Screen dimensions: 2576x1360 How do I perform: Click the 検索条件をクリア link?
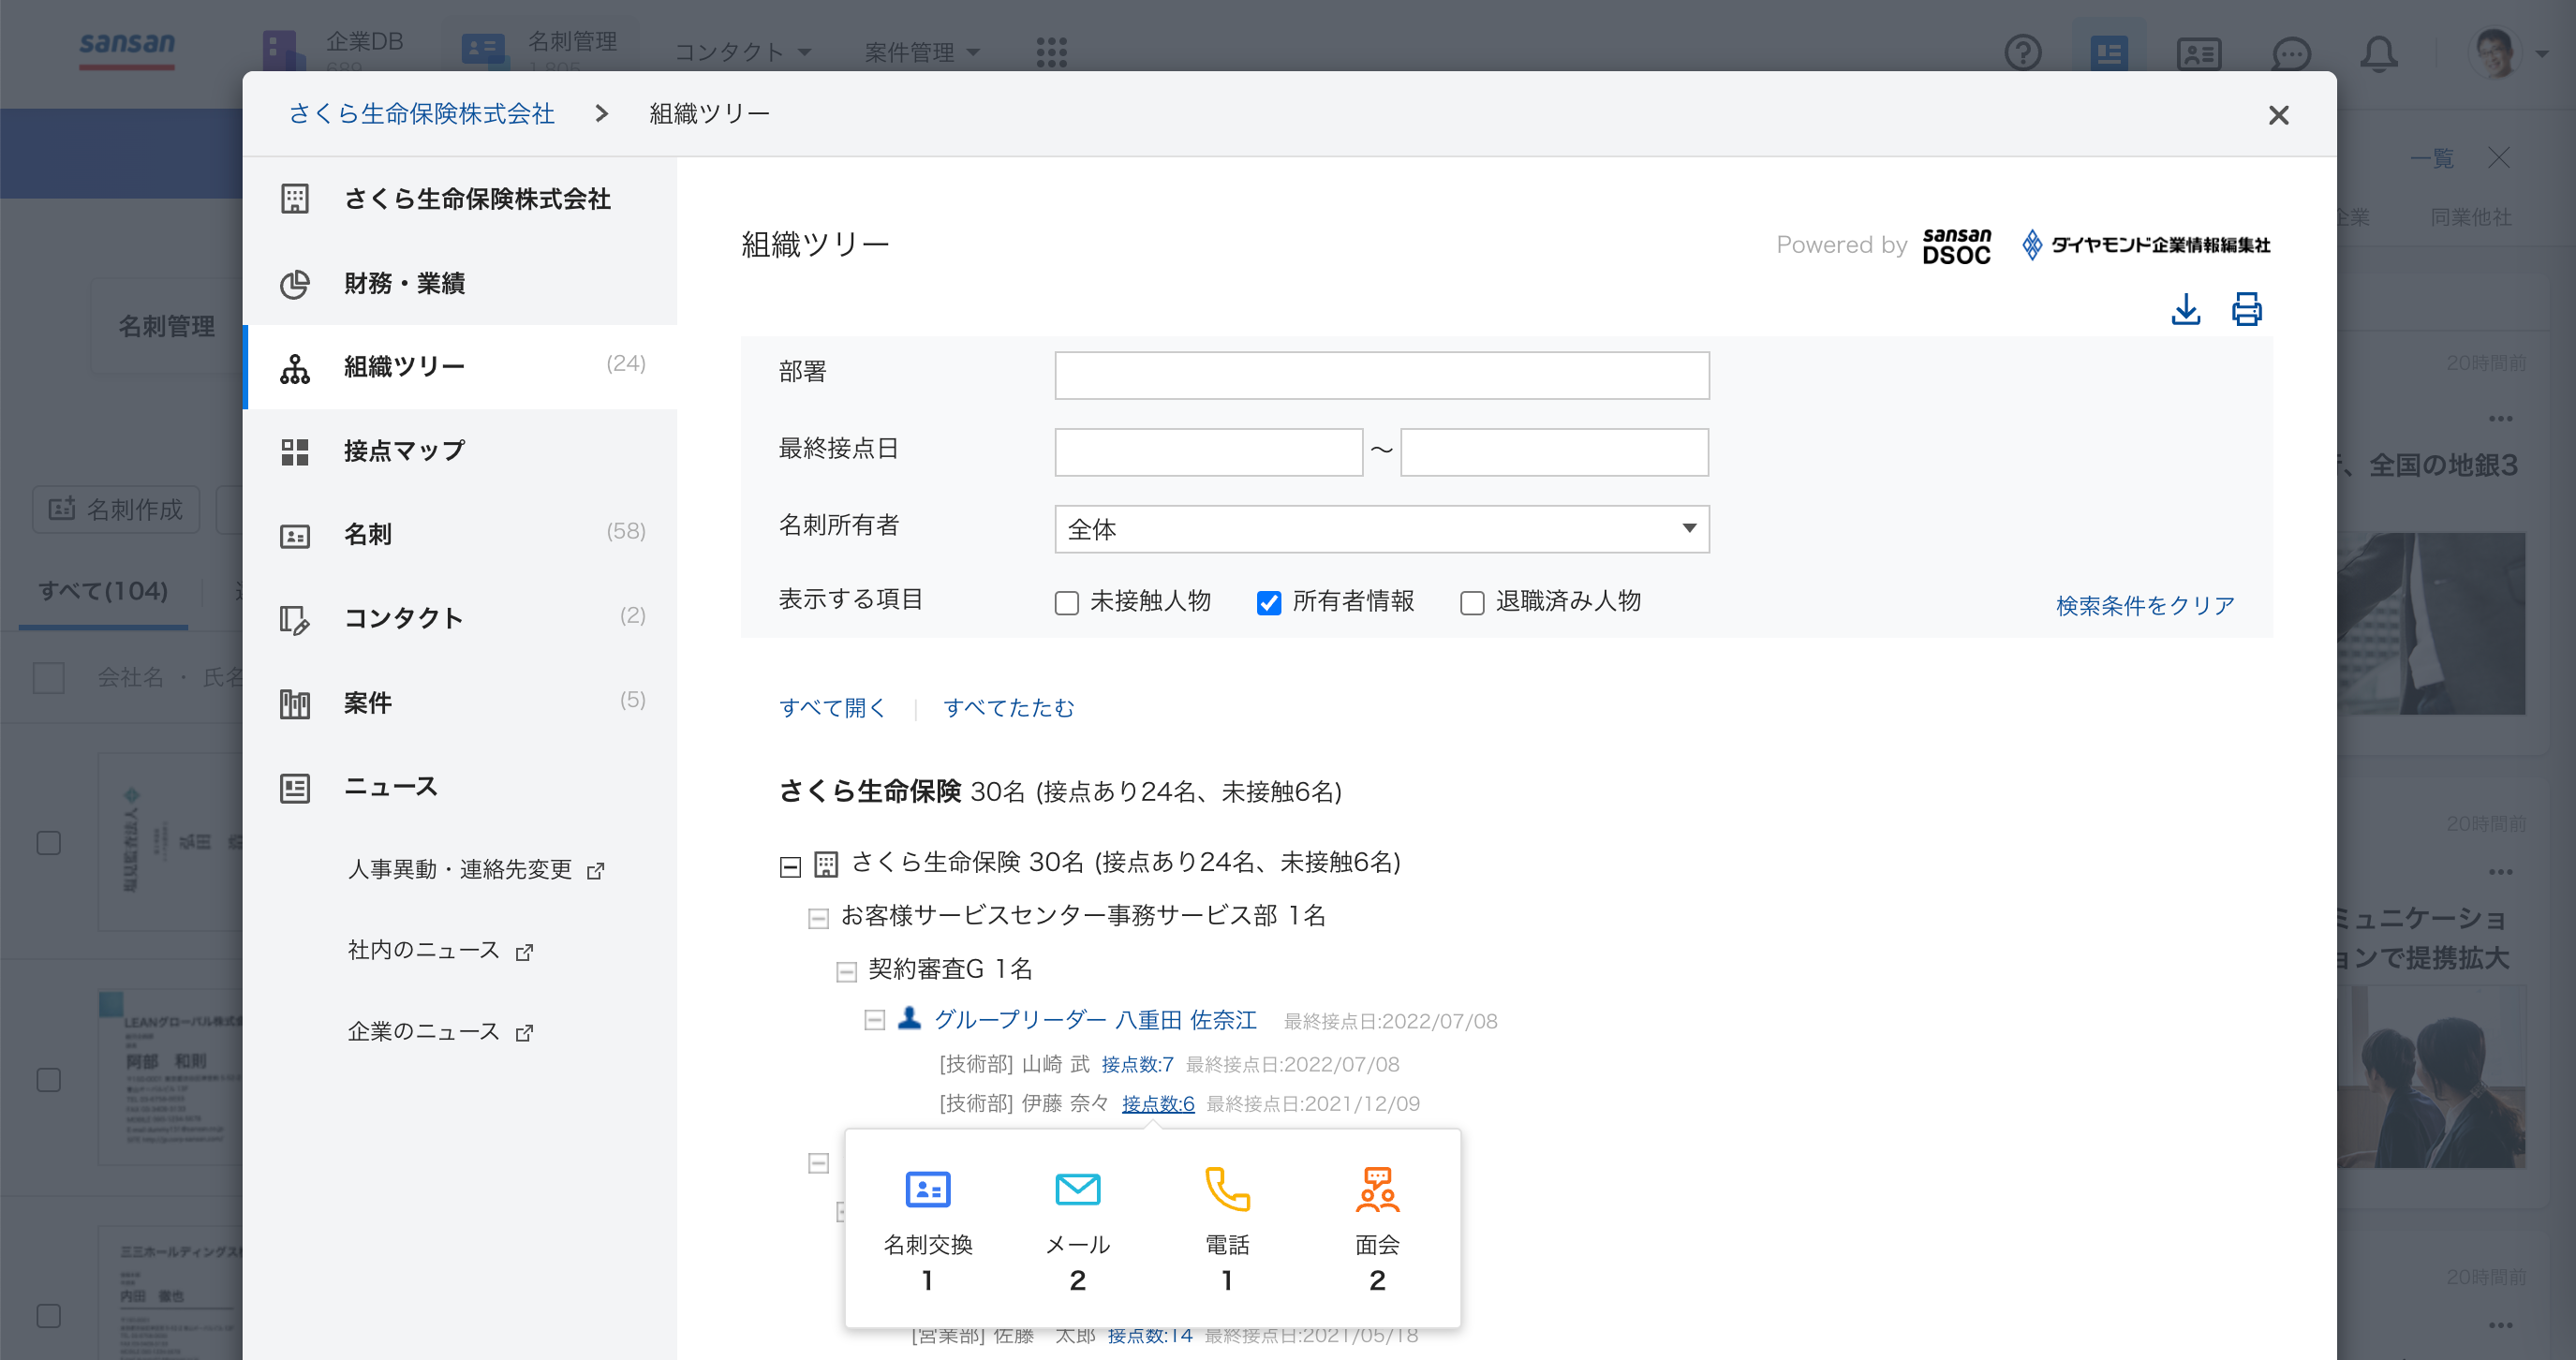[x=2143, y=604]
